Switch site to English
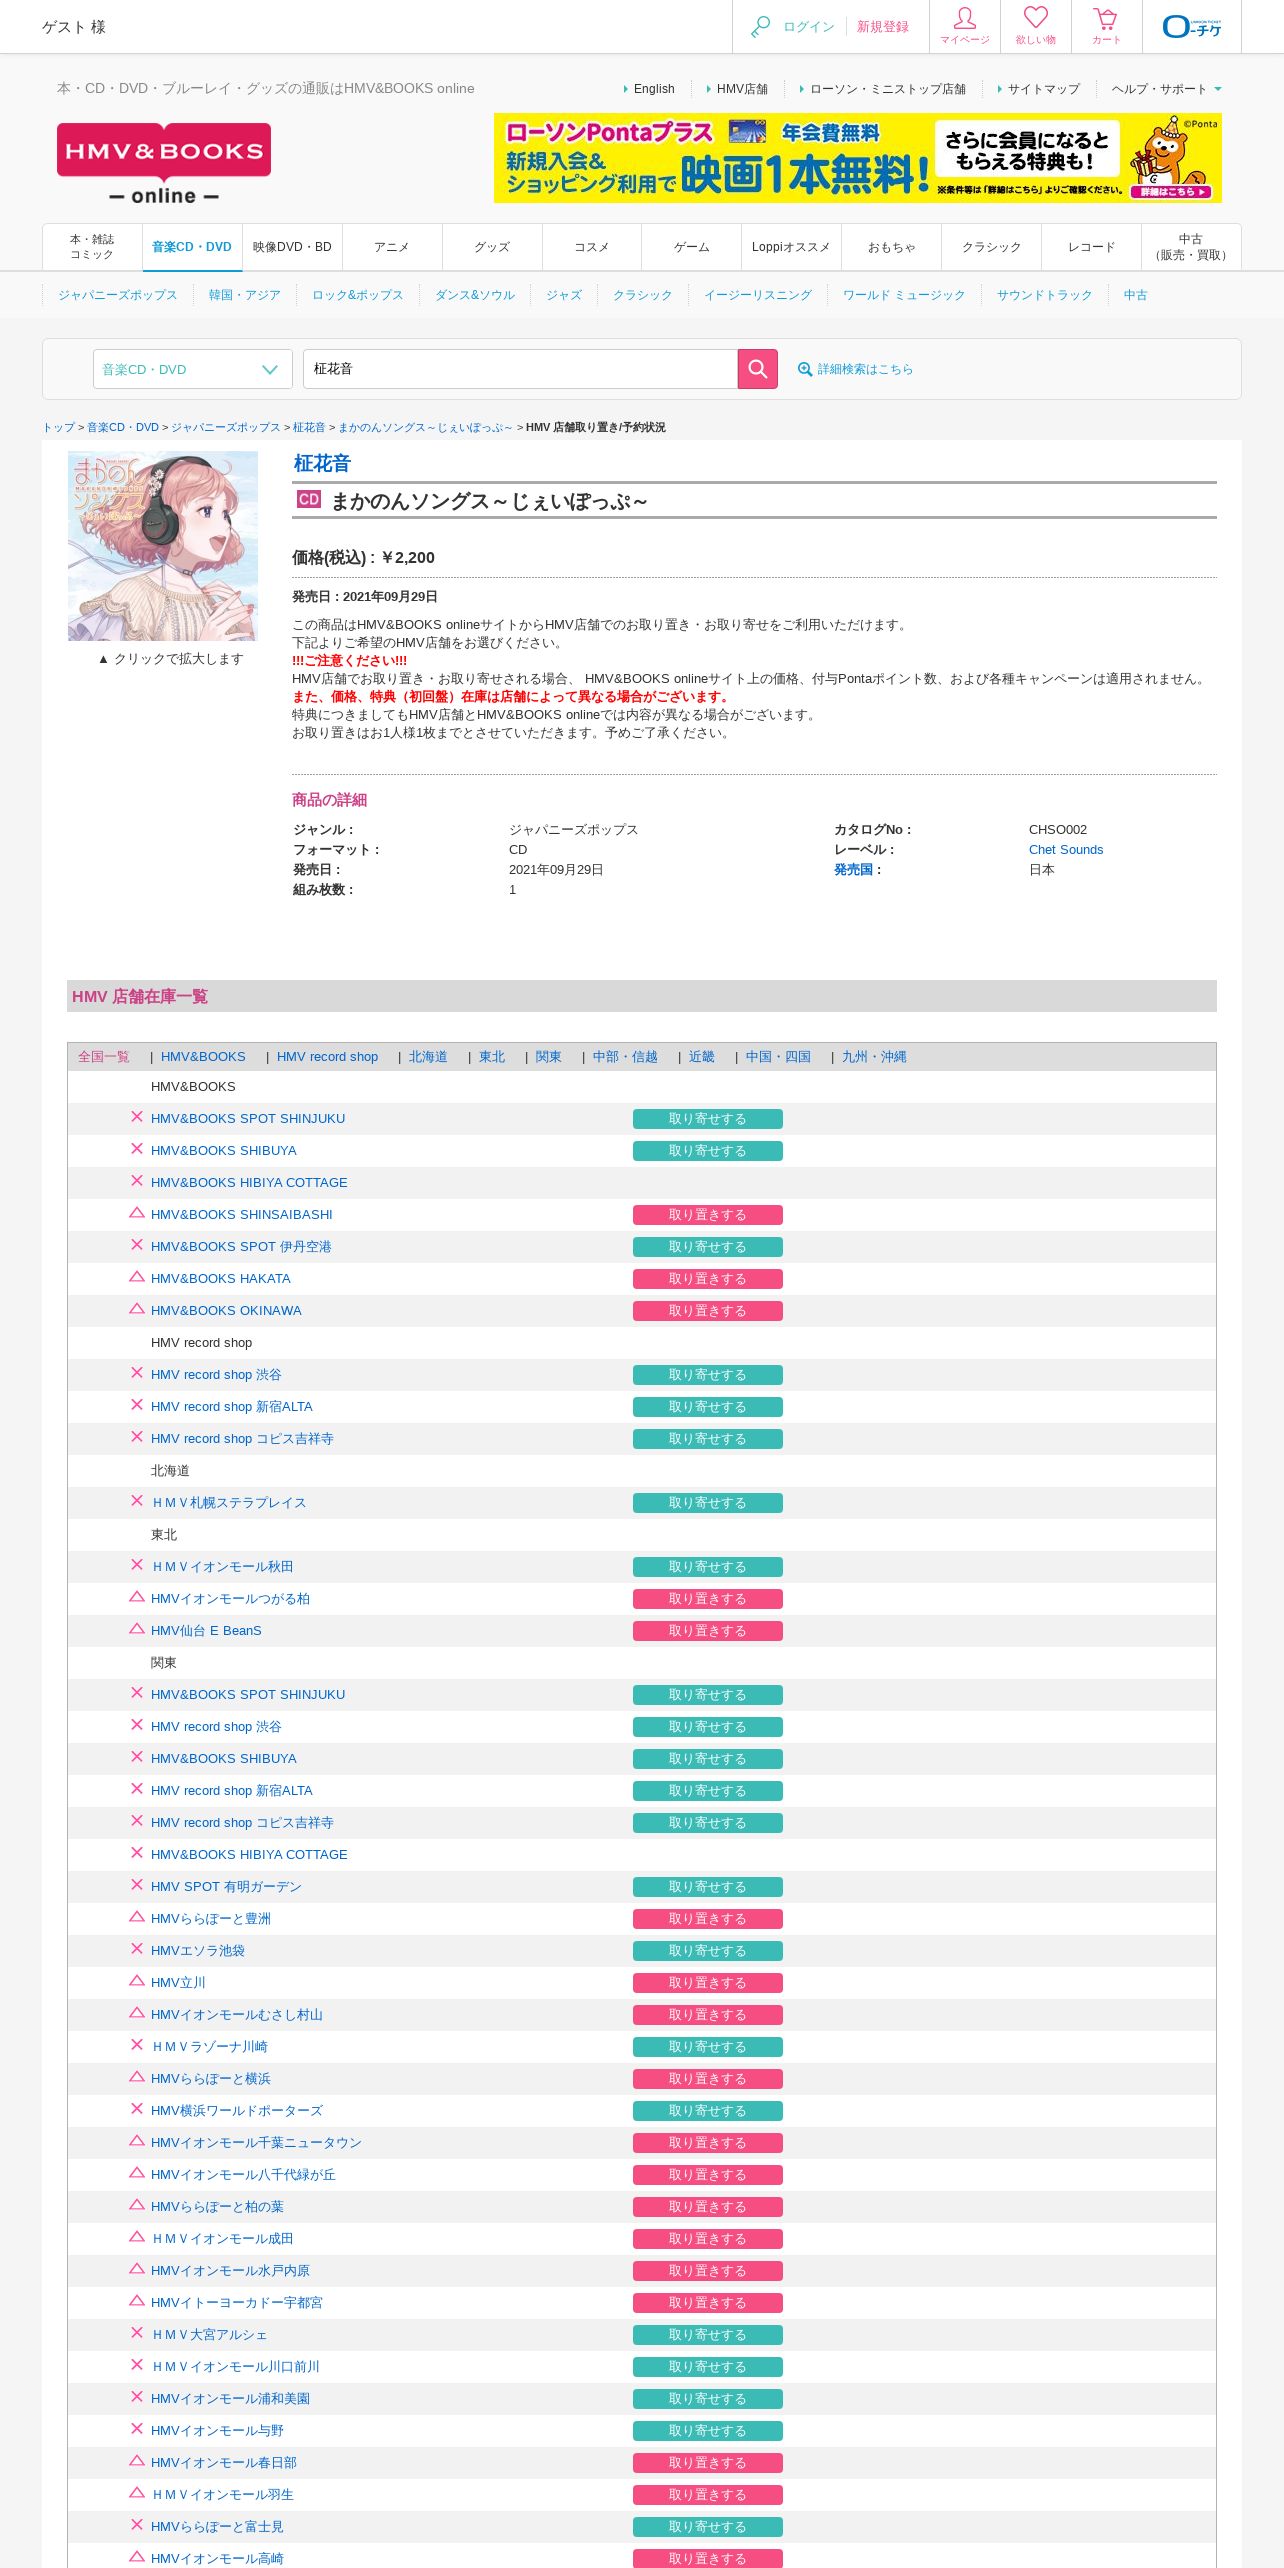1284x2568 pixels. coord(654,89)
